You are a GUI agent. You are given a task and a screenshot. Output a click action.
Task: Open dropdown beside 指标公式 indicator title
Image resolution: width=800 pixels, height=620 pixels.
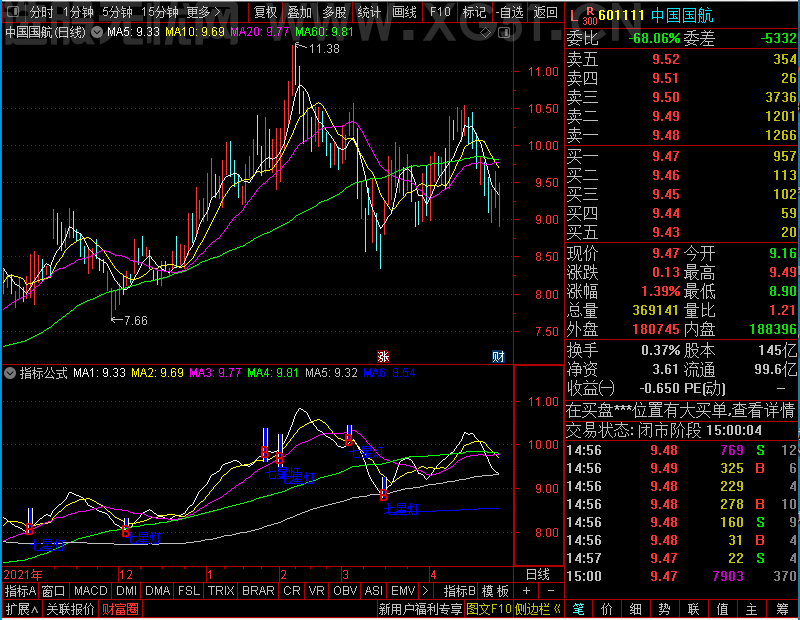coord(10,373)
